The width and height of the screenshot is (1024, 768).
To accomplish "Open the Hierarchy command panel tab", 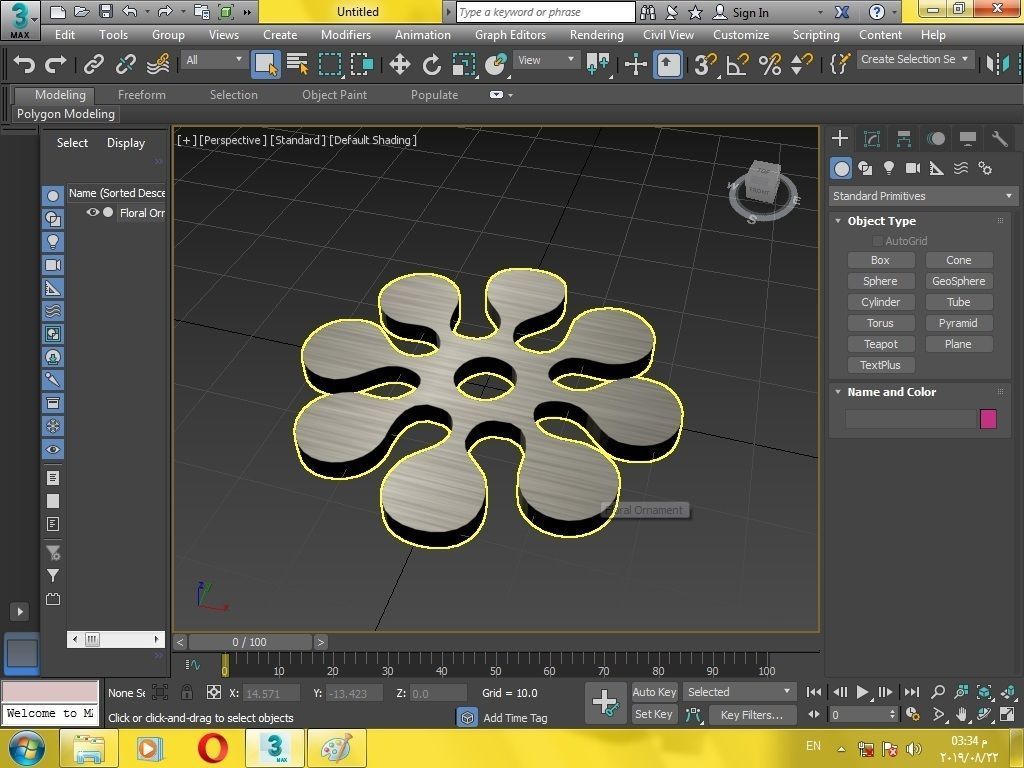I will (x=904, y=138).
